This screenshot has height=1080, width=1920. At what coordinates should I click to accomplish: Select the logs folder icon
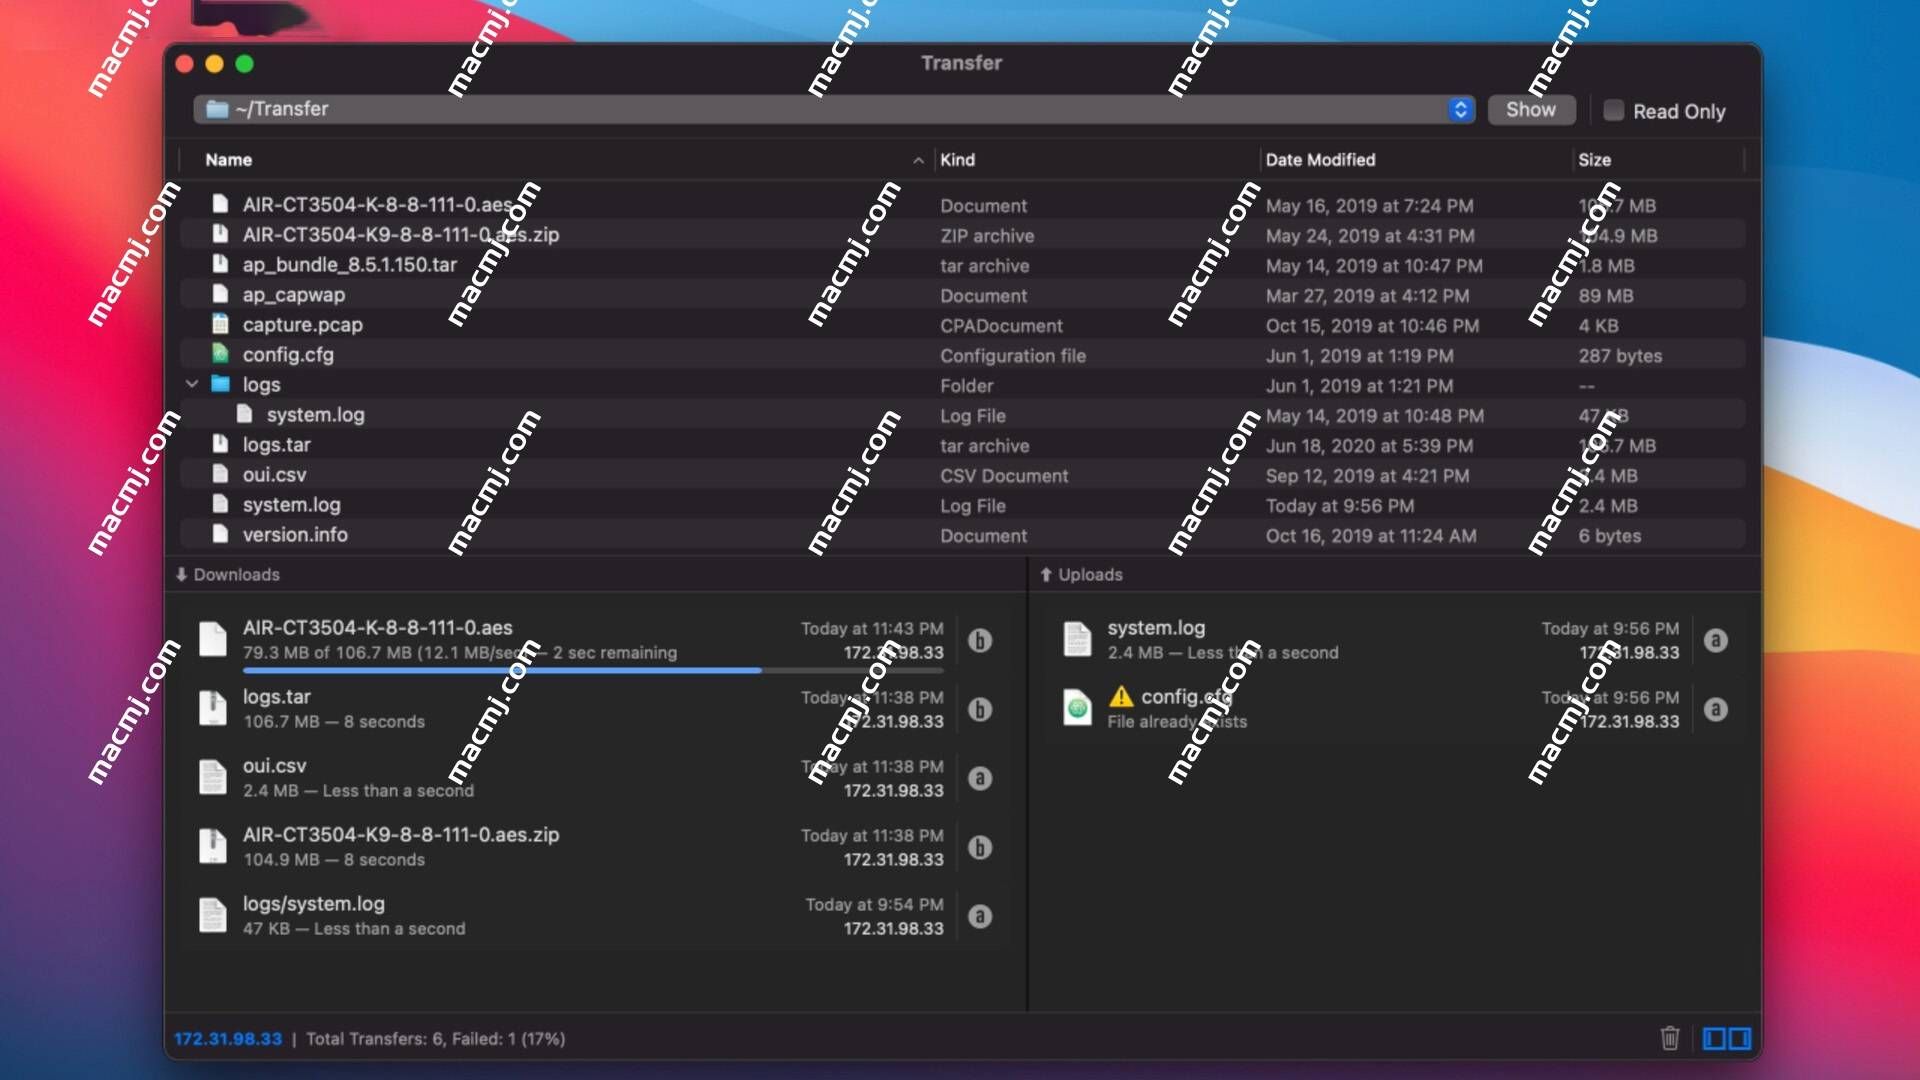tap(221, 384)
